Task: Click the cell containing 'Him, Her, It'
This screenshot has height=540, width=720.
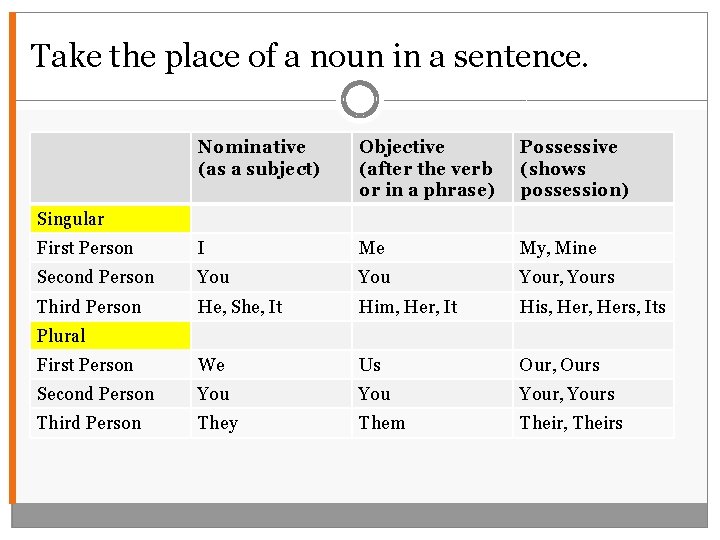Action: pyautogui.click(x=433, y=307)
